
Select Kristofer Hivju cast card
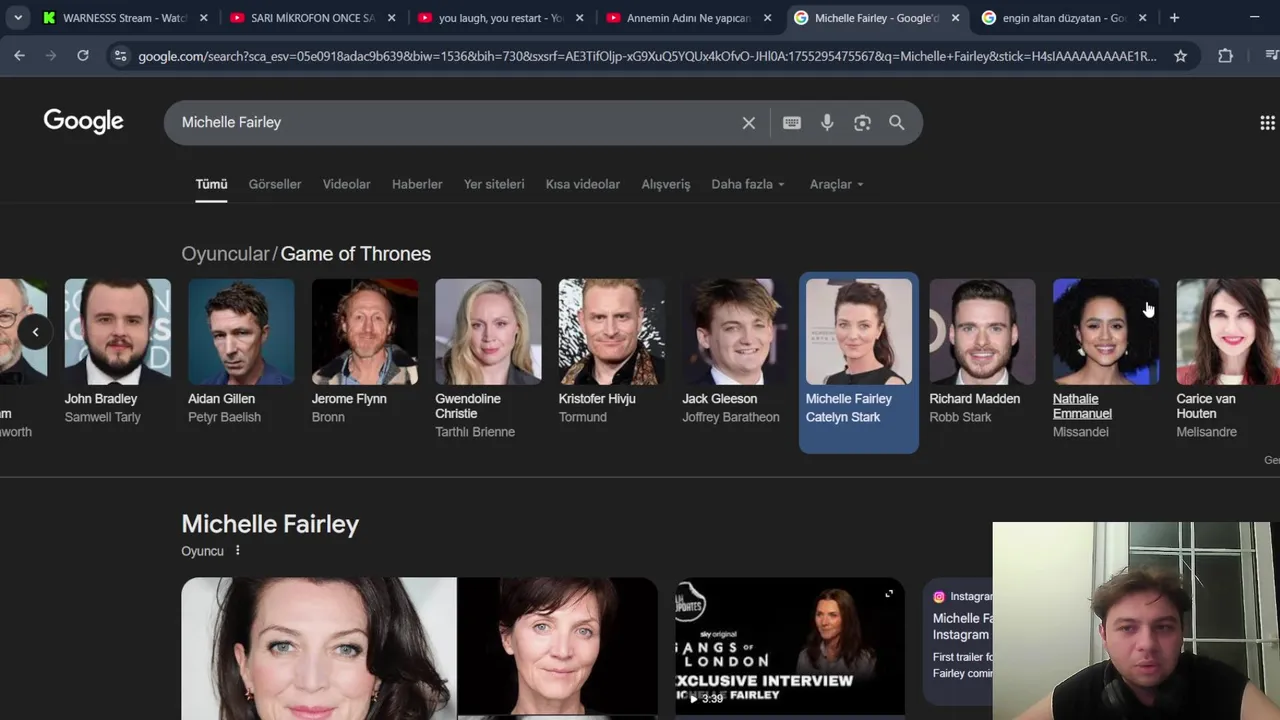pyautogui.click(x=611, y=352)
